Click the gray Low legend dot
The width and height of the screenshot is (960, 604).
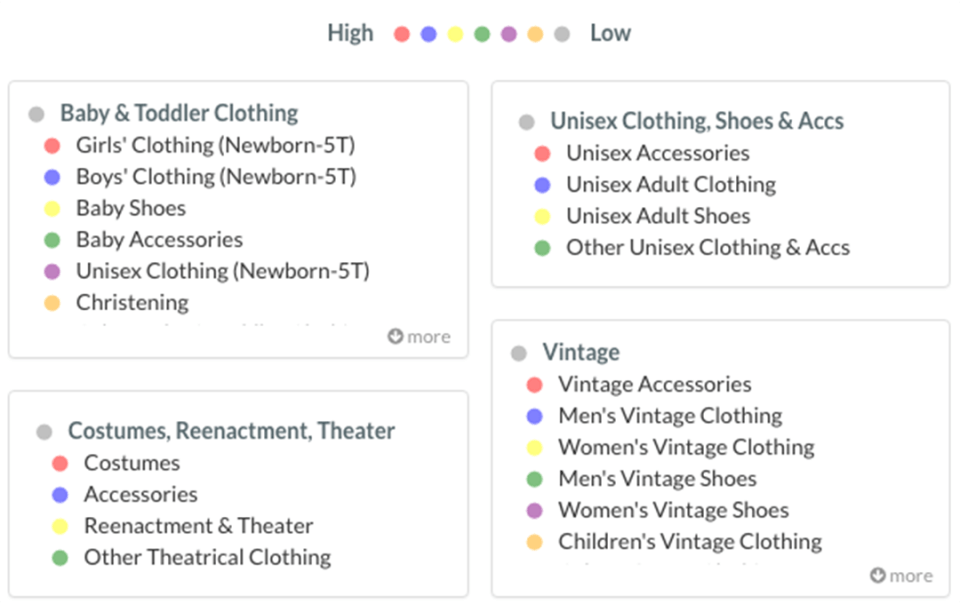[562, 34]
